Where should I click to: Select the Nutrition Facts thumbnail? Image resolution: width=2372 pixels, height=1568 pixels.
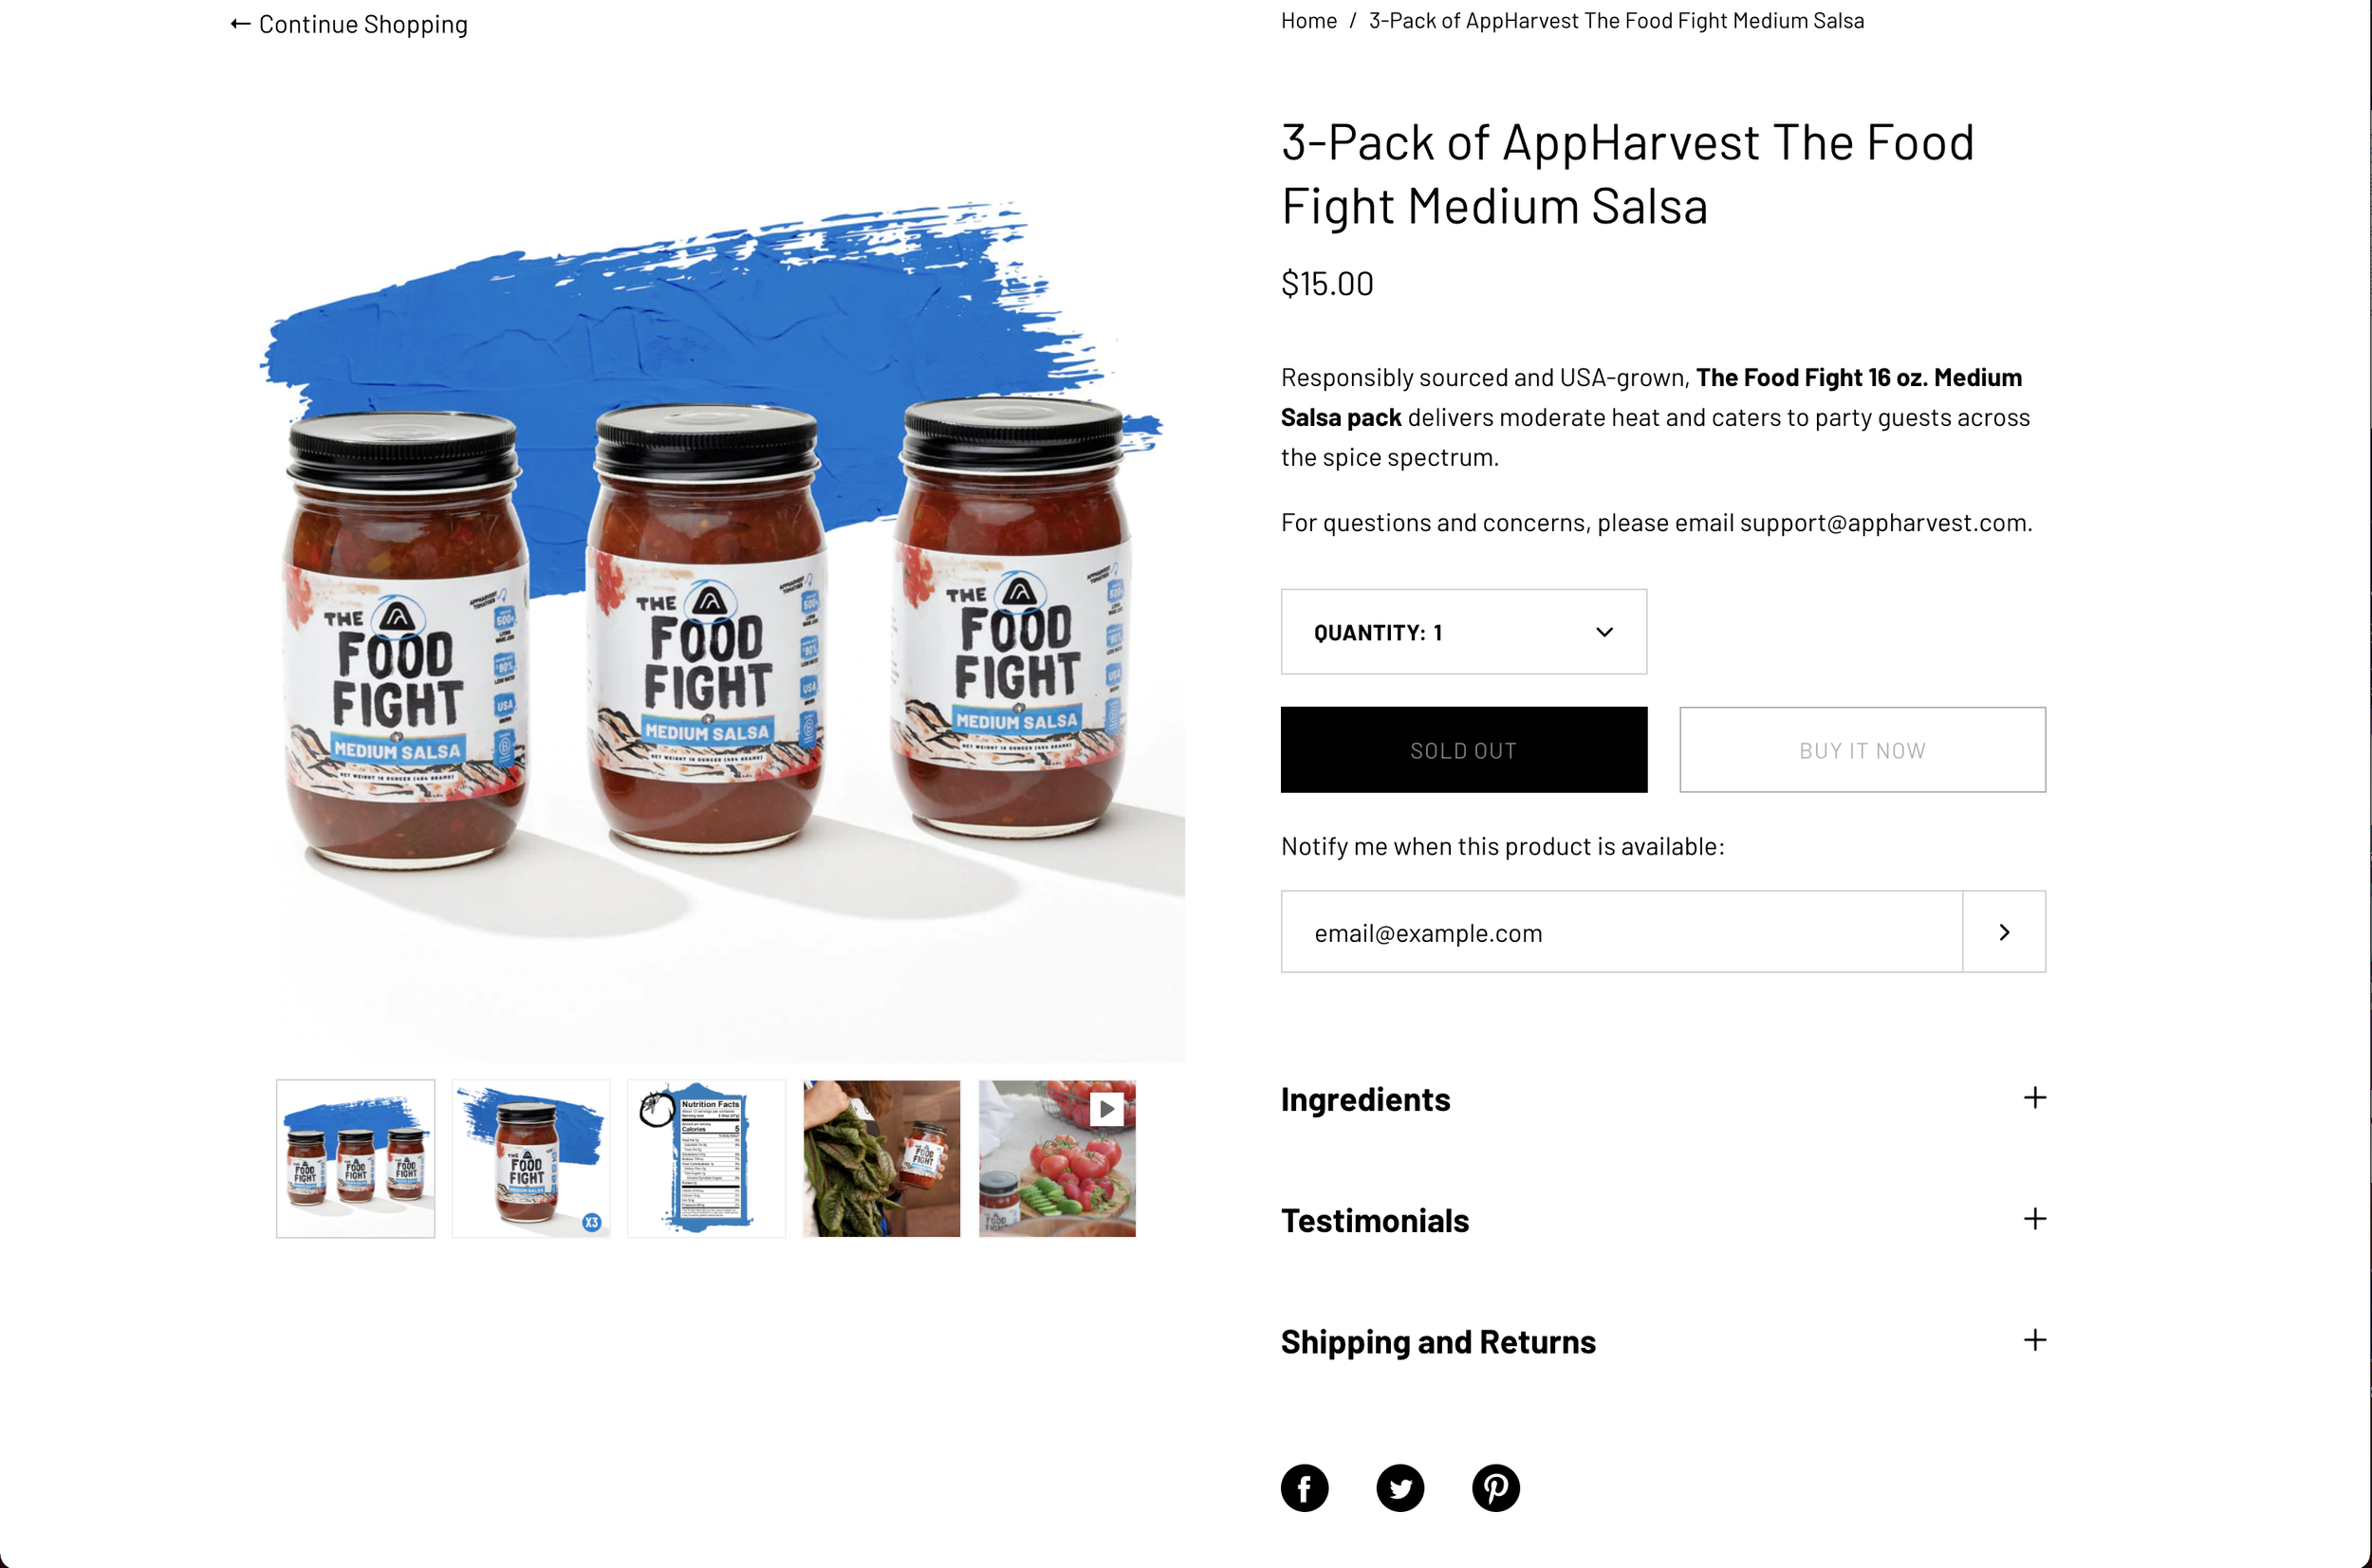click(x=706, y=1158)
